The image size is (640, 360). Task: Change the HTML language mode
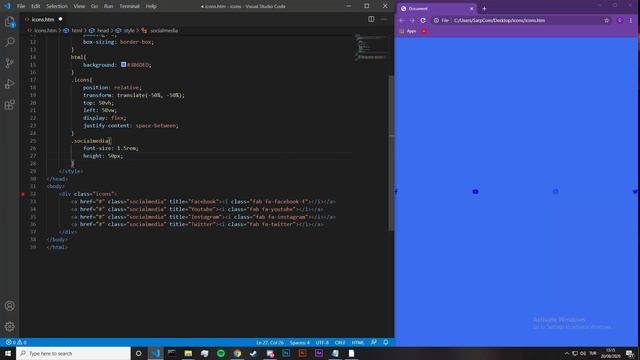[358, 342]
